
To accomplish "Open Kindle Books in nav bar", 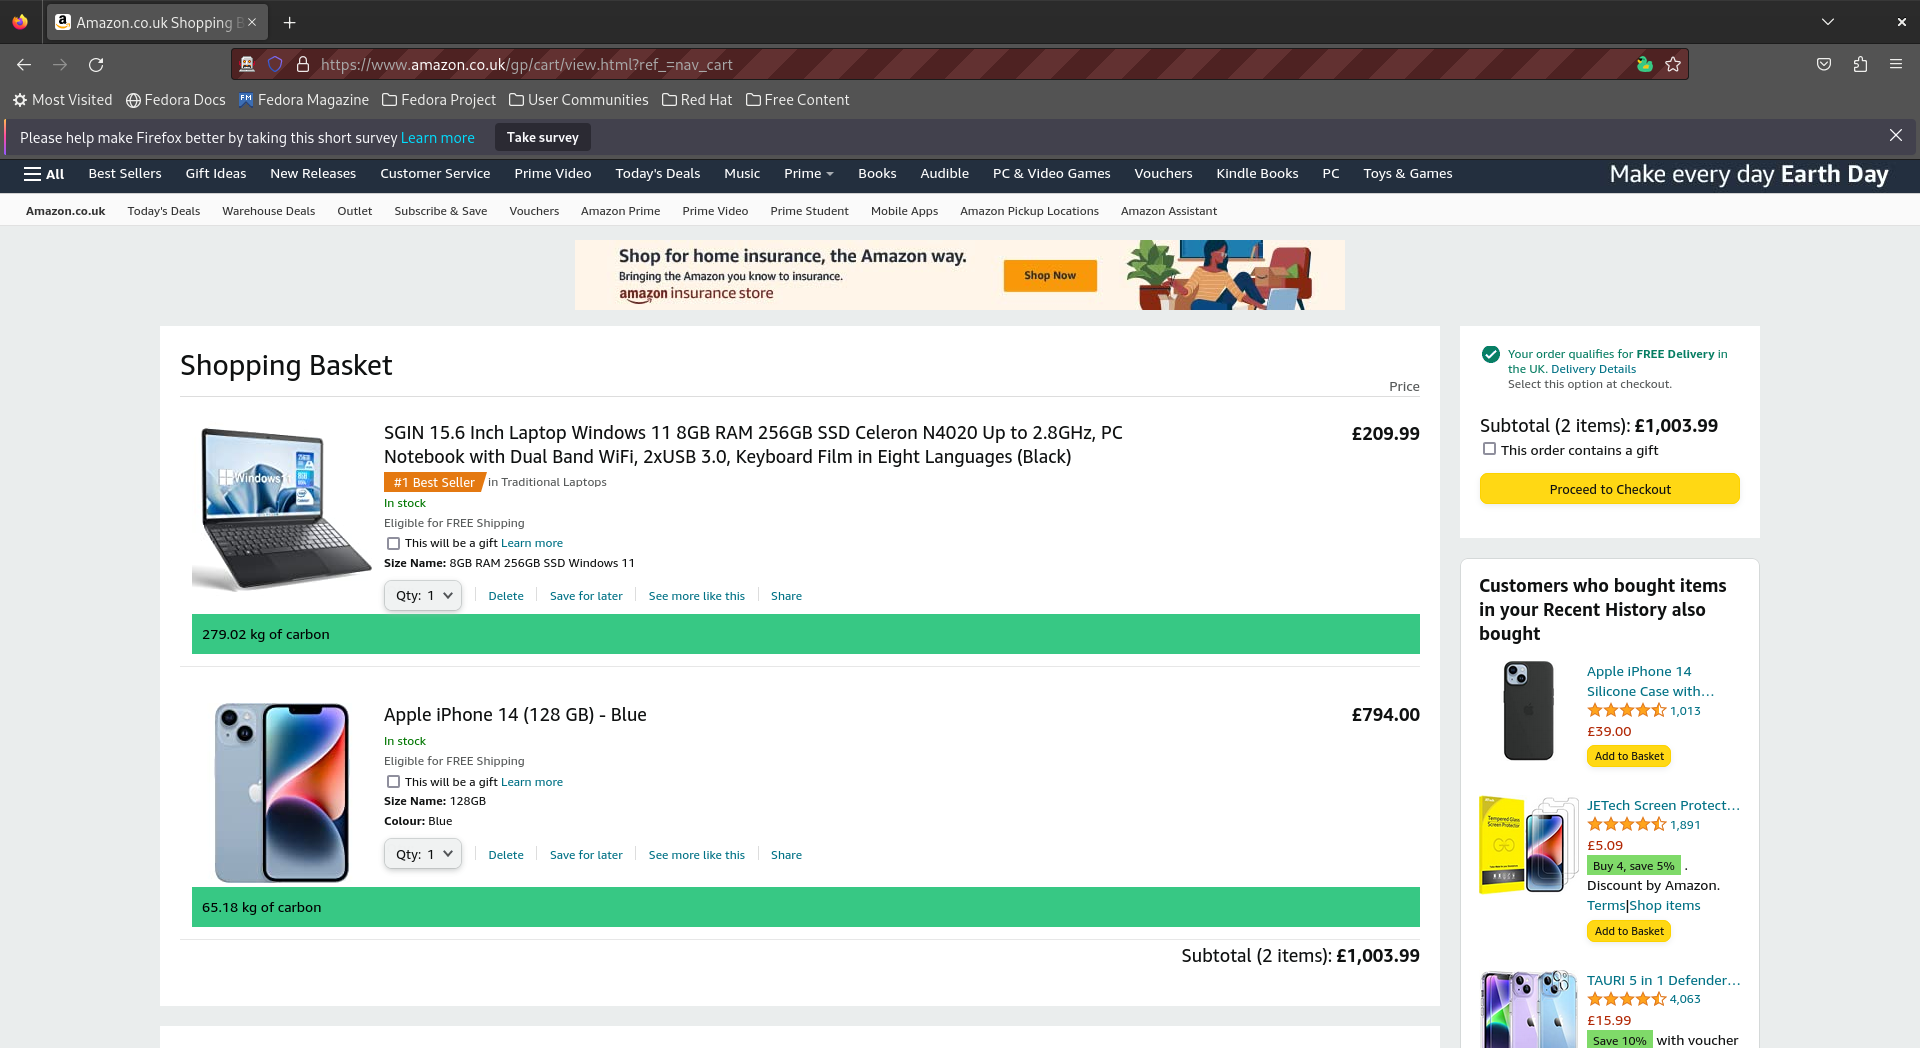I will (1257, 174).
